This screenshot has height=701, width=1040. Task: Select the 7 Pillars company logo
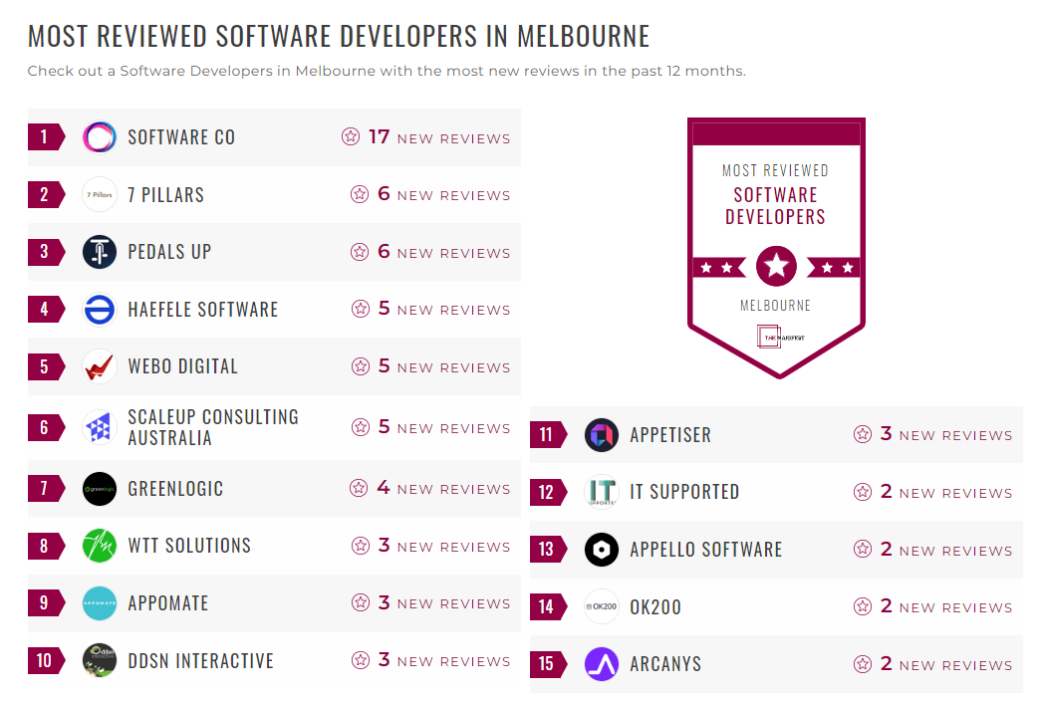point(99,194)
